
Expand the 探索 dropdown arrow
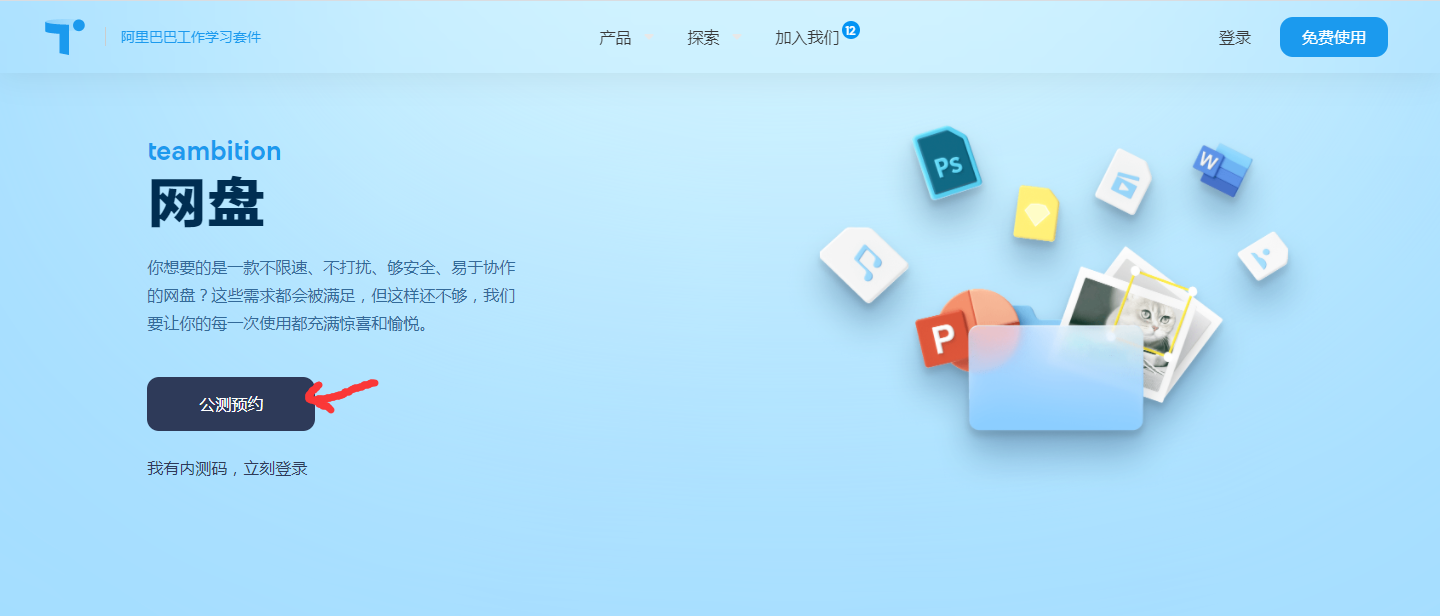click(737, 37)
